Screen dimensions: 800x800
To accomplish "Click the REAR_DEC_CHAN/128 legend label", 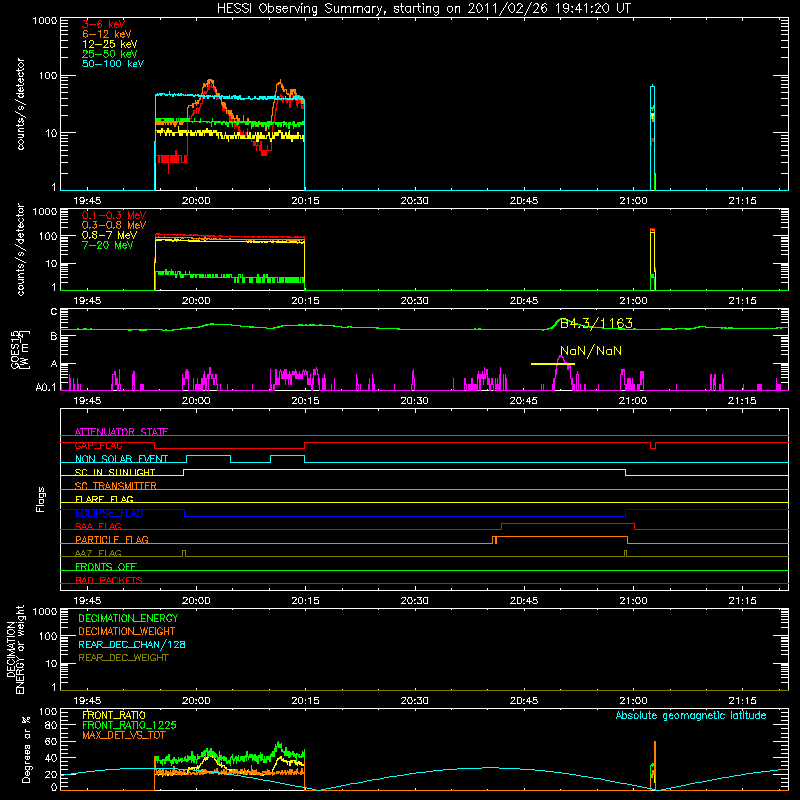I will click(x=132, y=645).
